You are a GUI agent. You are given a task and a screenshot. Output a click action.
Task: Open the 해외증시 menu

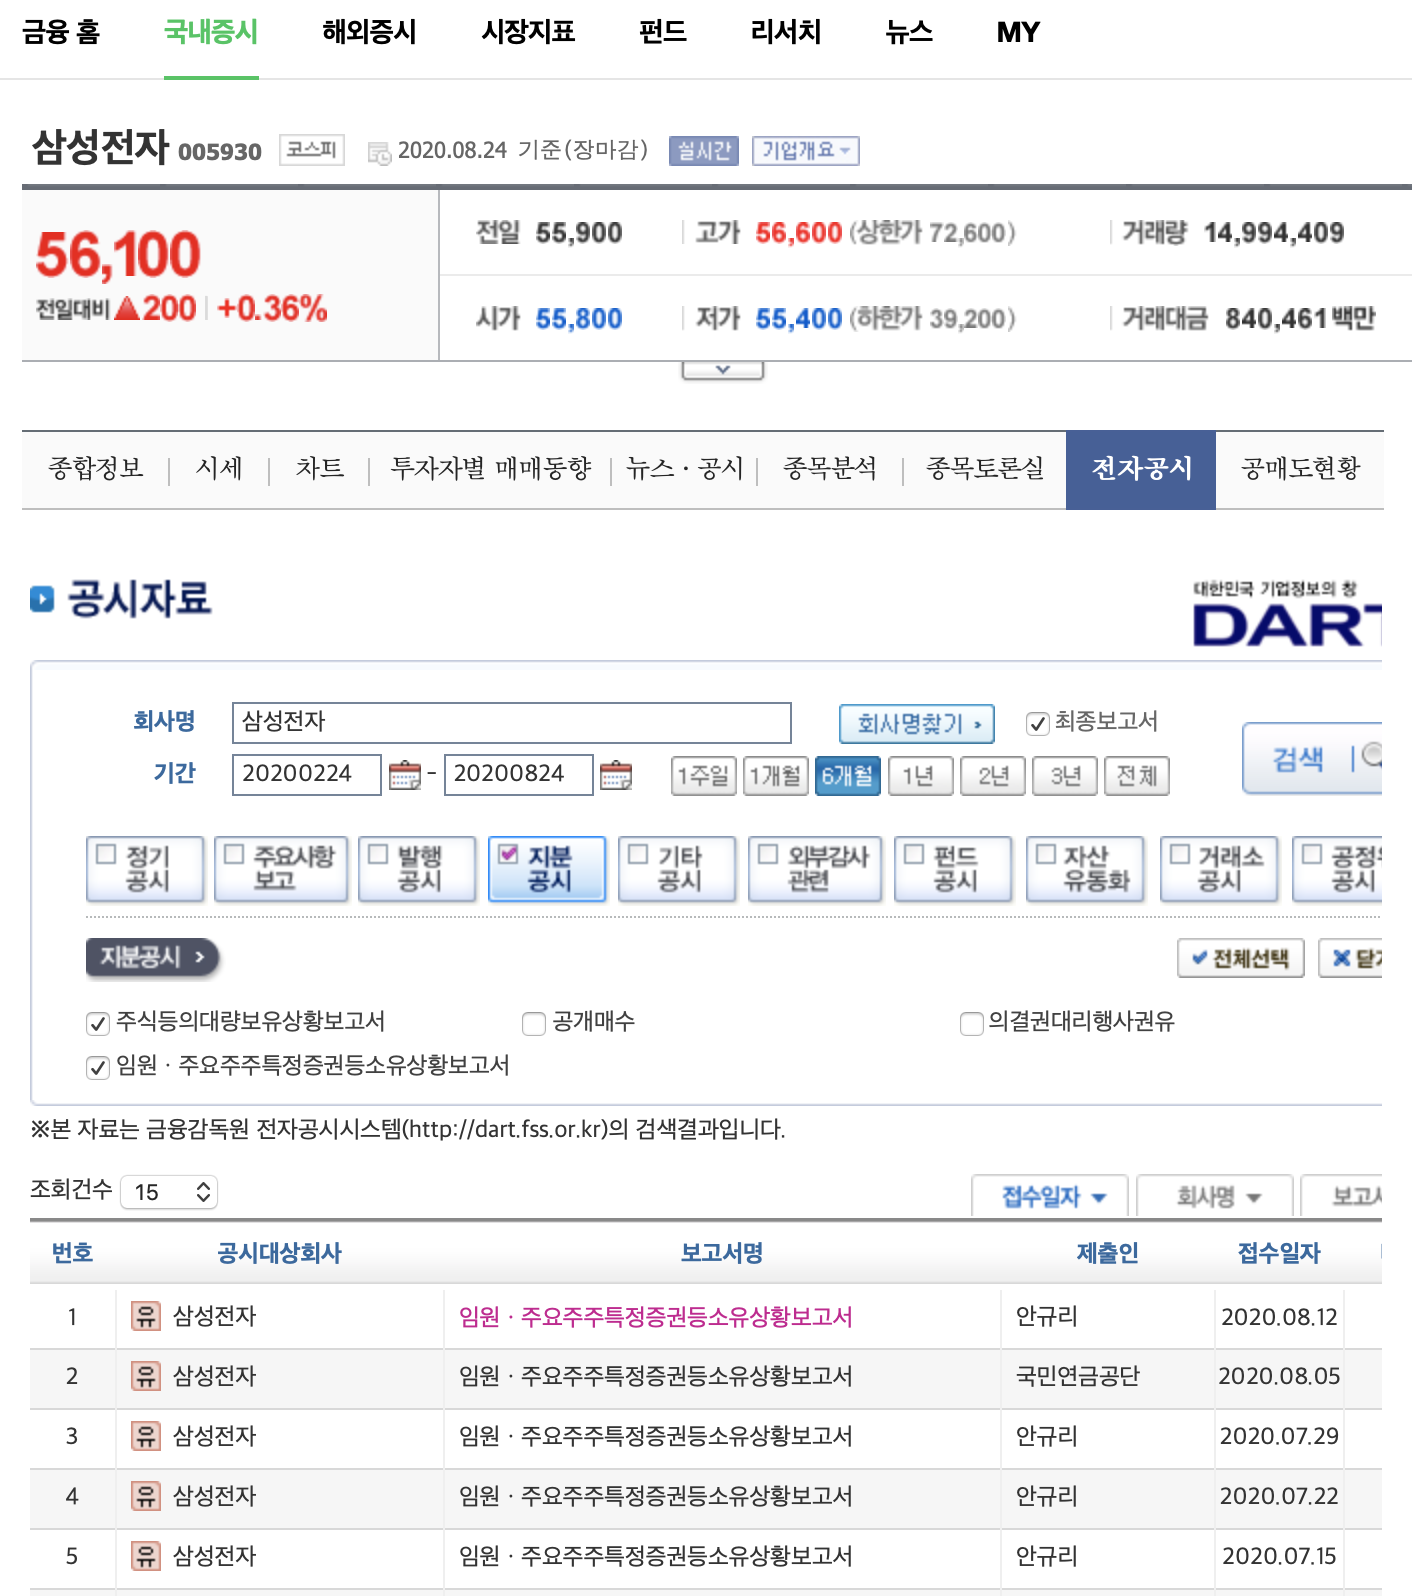369,32
